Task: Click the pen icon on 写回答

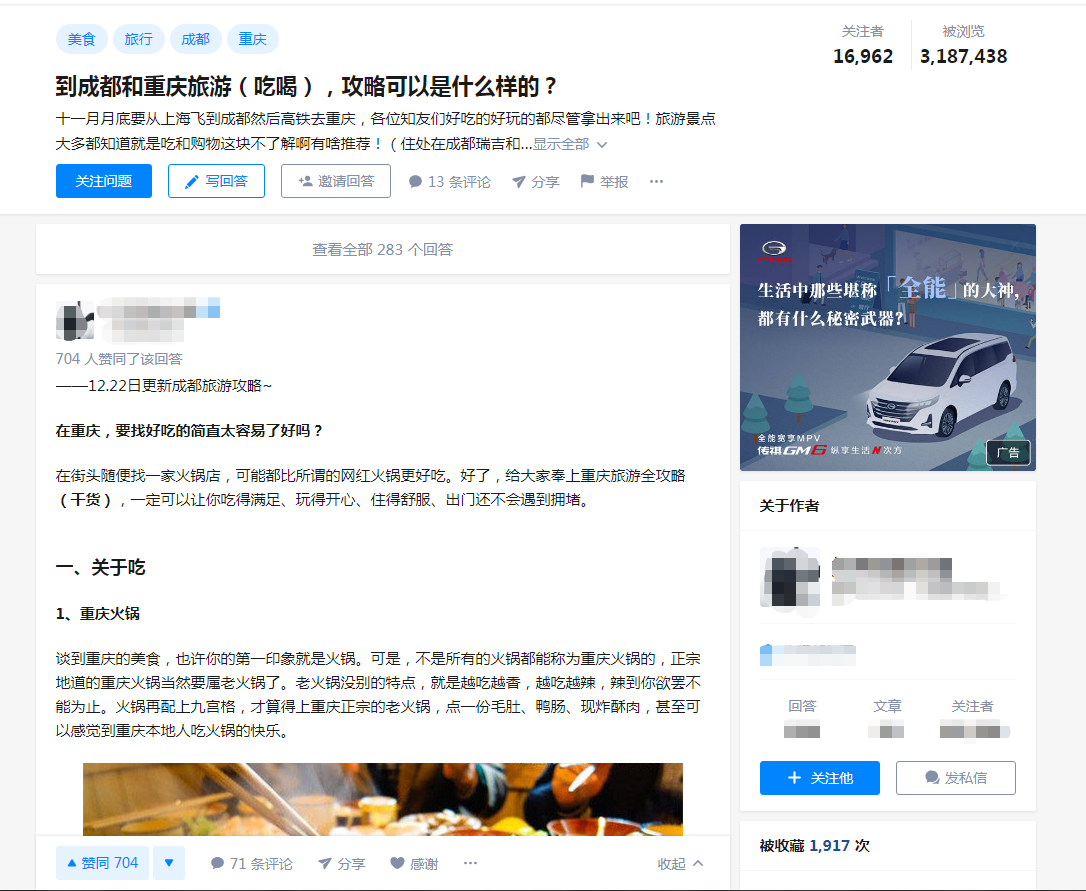Action: pos(193,181)
